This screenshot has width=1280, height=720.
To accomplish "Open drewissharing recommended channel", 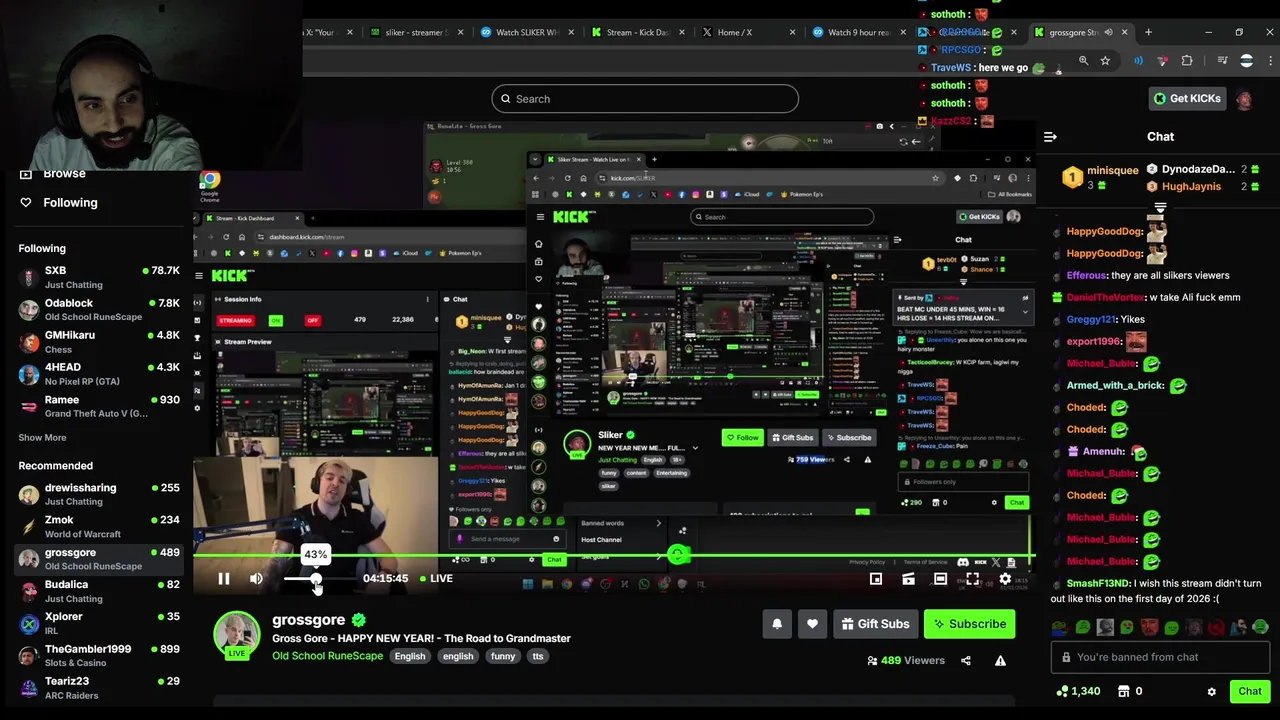I will coord(98,495).
